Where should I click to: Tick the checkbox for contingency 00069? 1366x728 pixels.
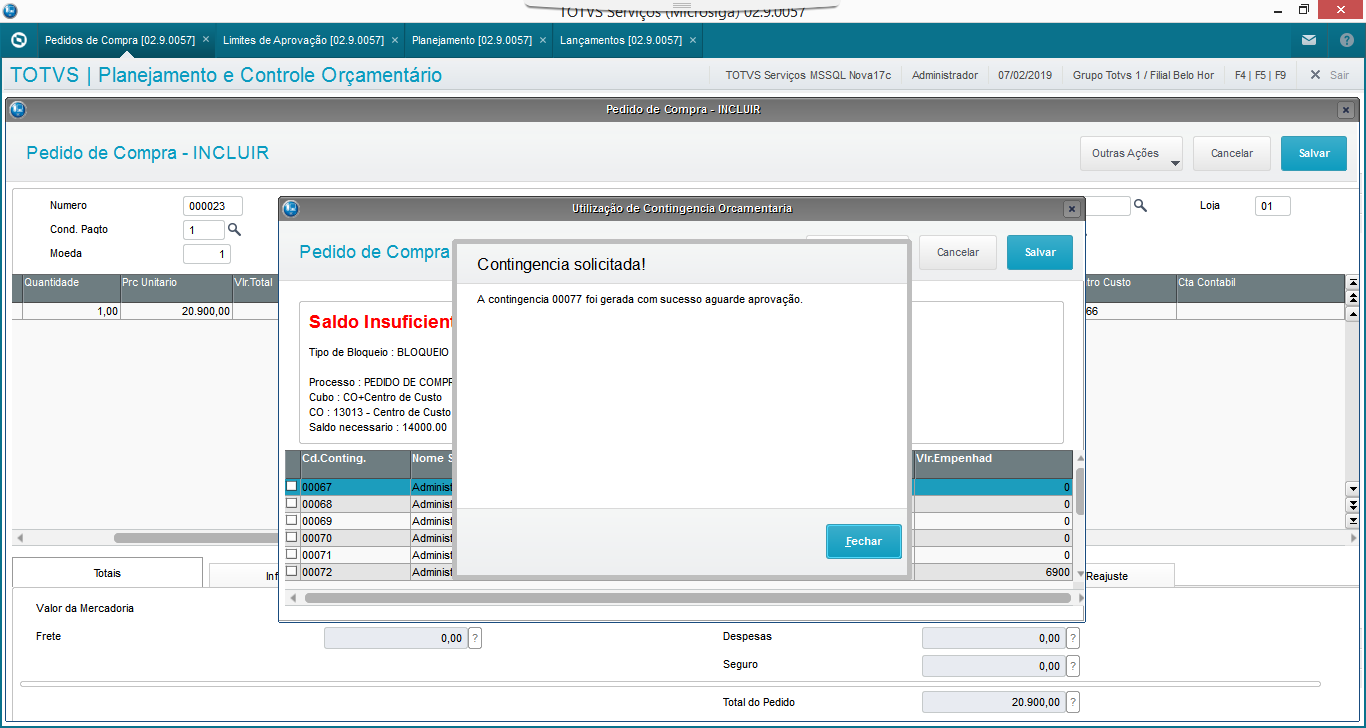point(292,521)
